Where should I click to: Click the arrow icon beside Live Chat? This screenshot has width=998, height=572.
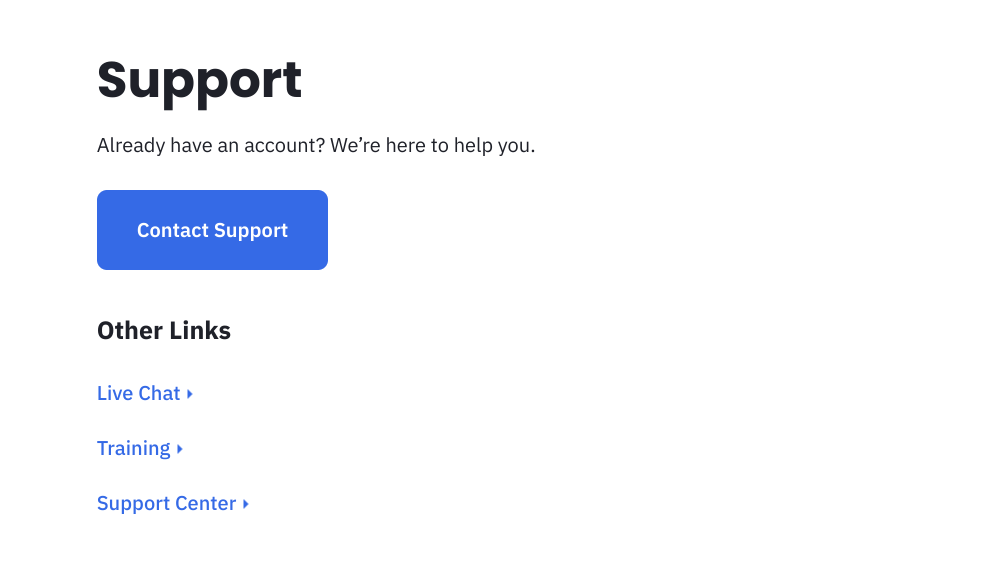coord(190,394)
